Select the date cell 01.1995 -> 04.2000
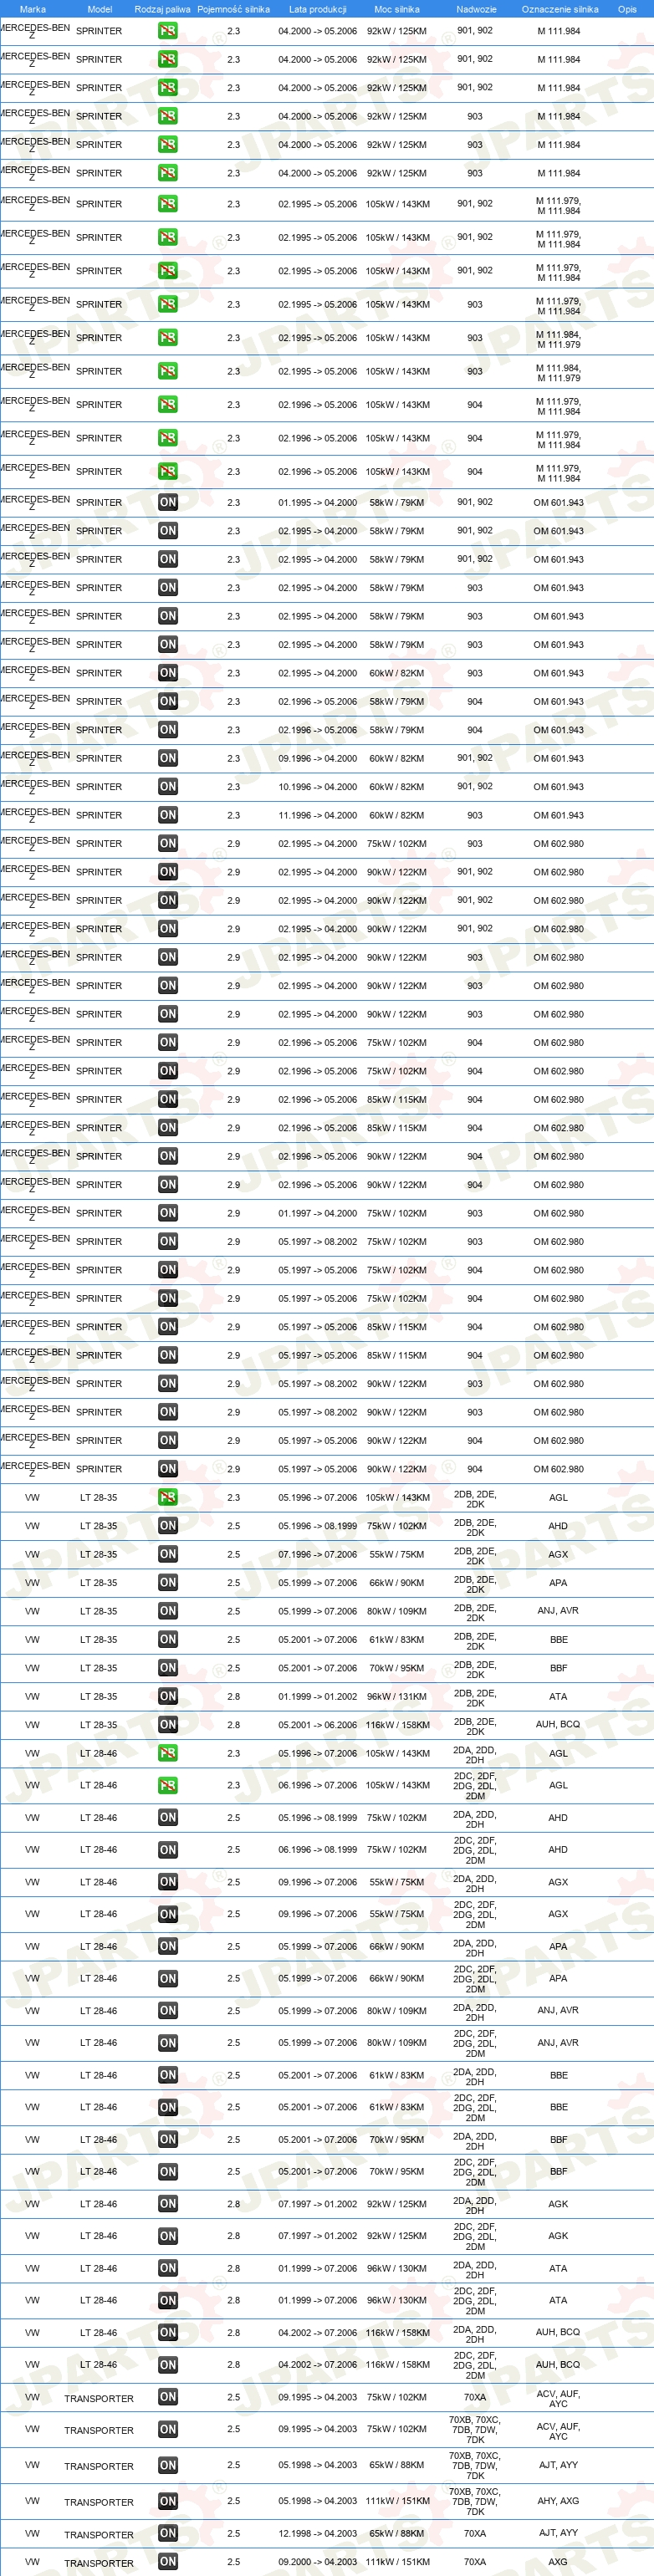654x2576 pixels. tap(317, 503)
